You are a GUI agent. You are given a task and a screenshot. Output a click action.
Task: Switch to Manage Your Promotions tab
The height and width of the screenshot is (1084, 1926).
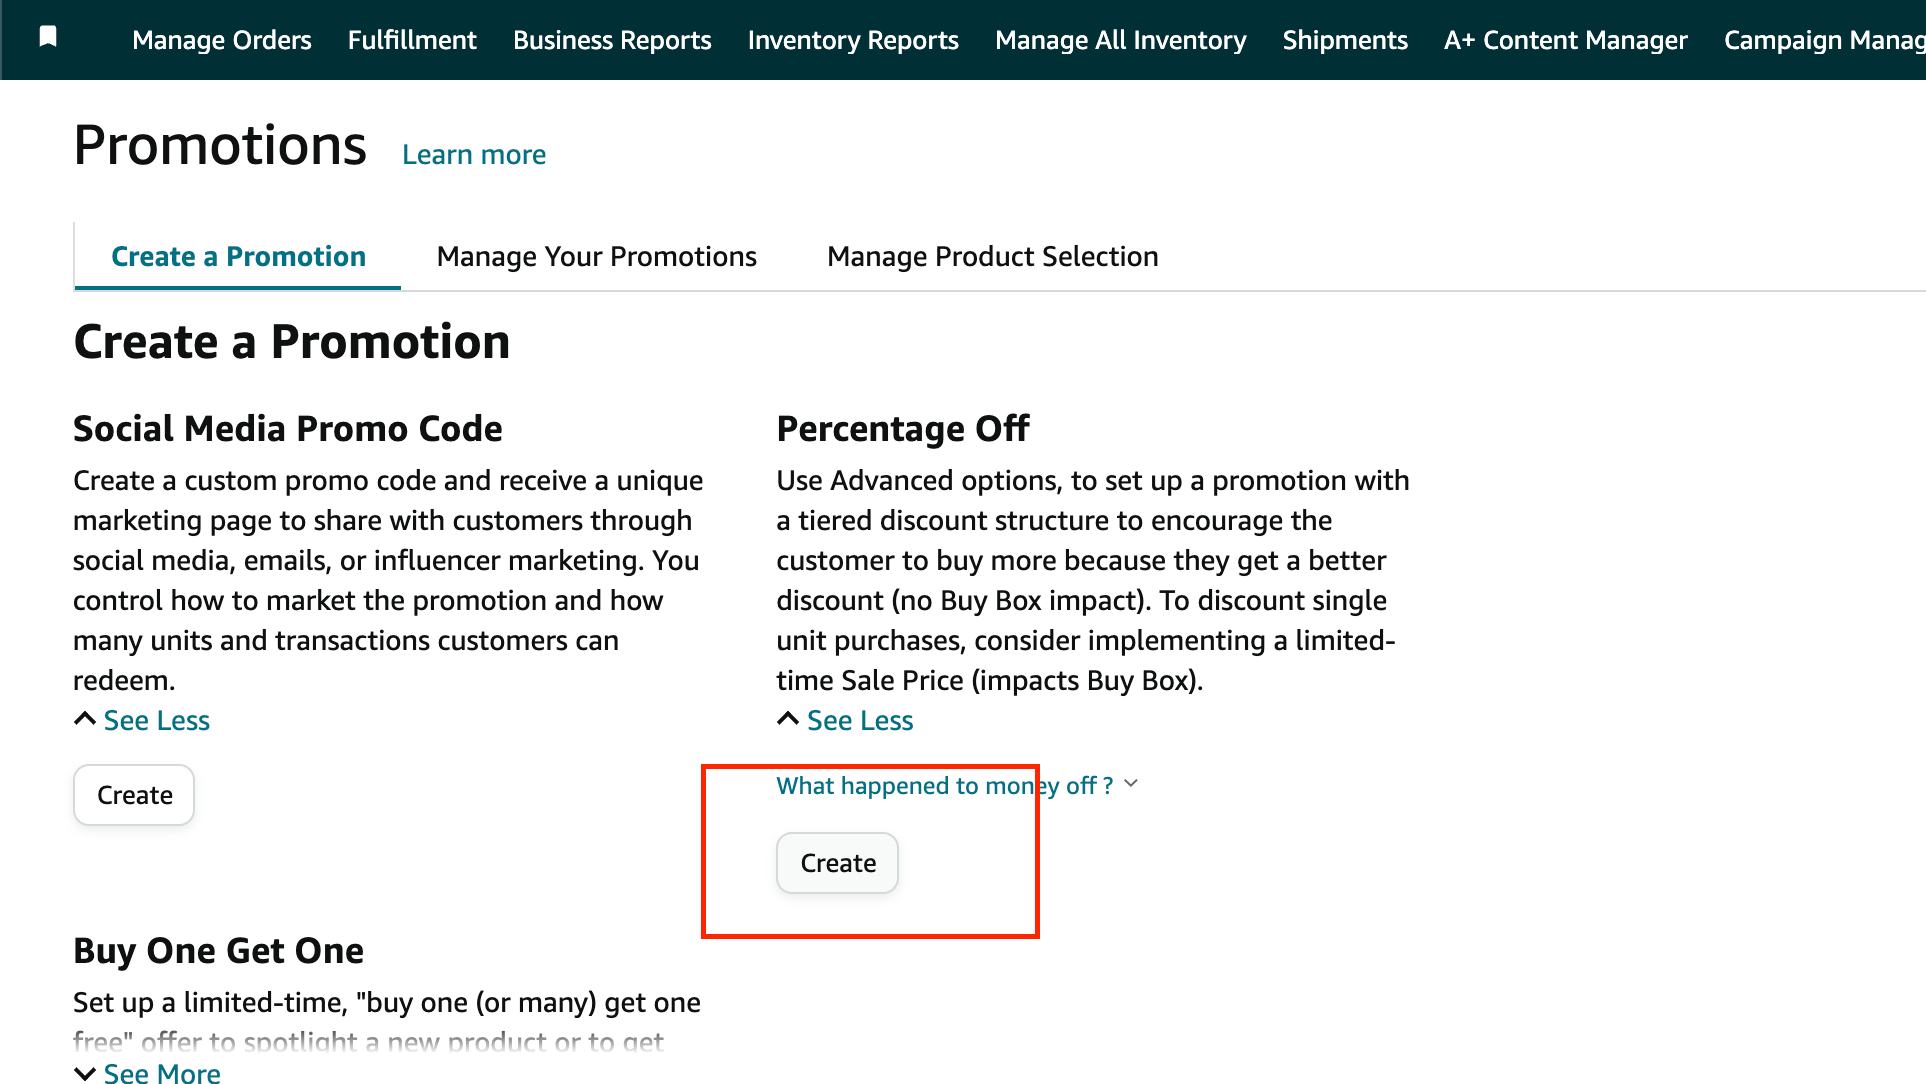pyautogui.click(x=596, y=257)
